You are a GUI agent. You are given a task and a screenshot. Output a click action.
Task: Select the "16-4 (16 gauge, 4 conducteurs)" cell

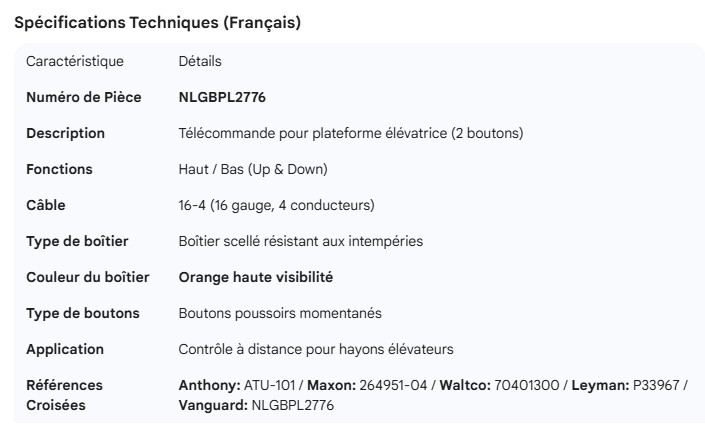coord(276,206)
